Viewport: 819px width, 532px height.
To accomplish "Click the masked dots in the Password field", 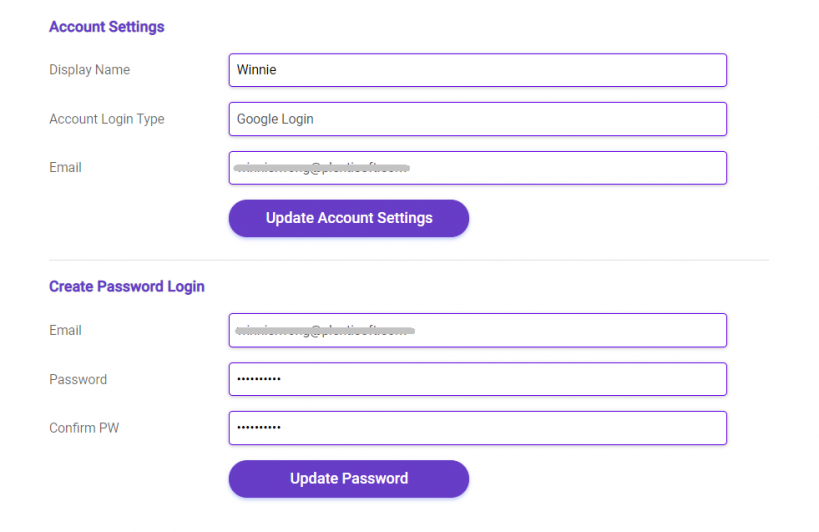I will click(259, 379).
